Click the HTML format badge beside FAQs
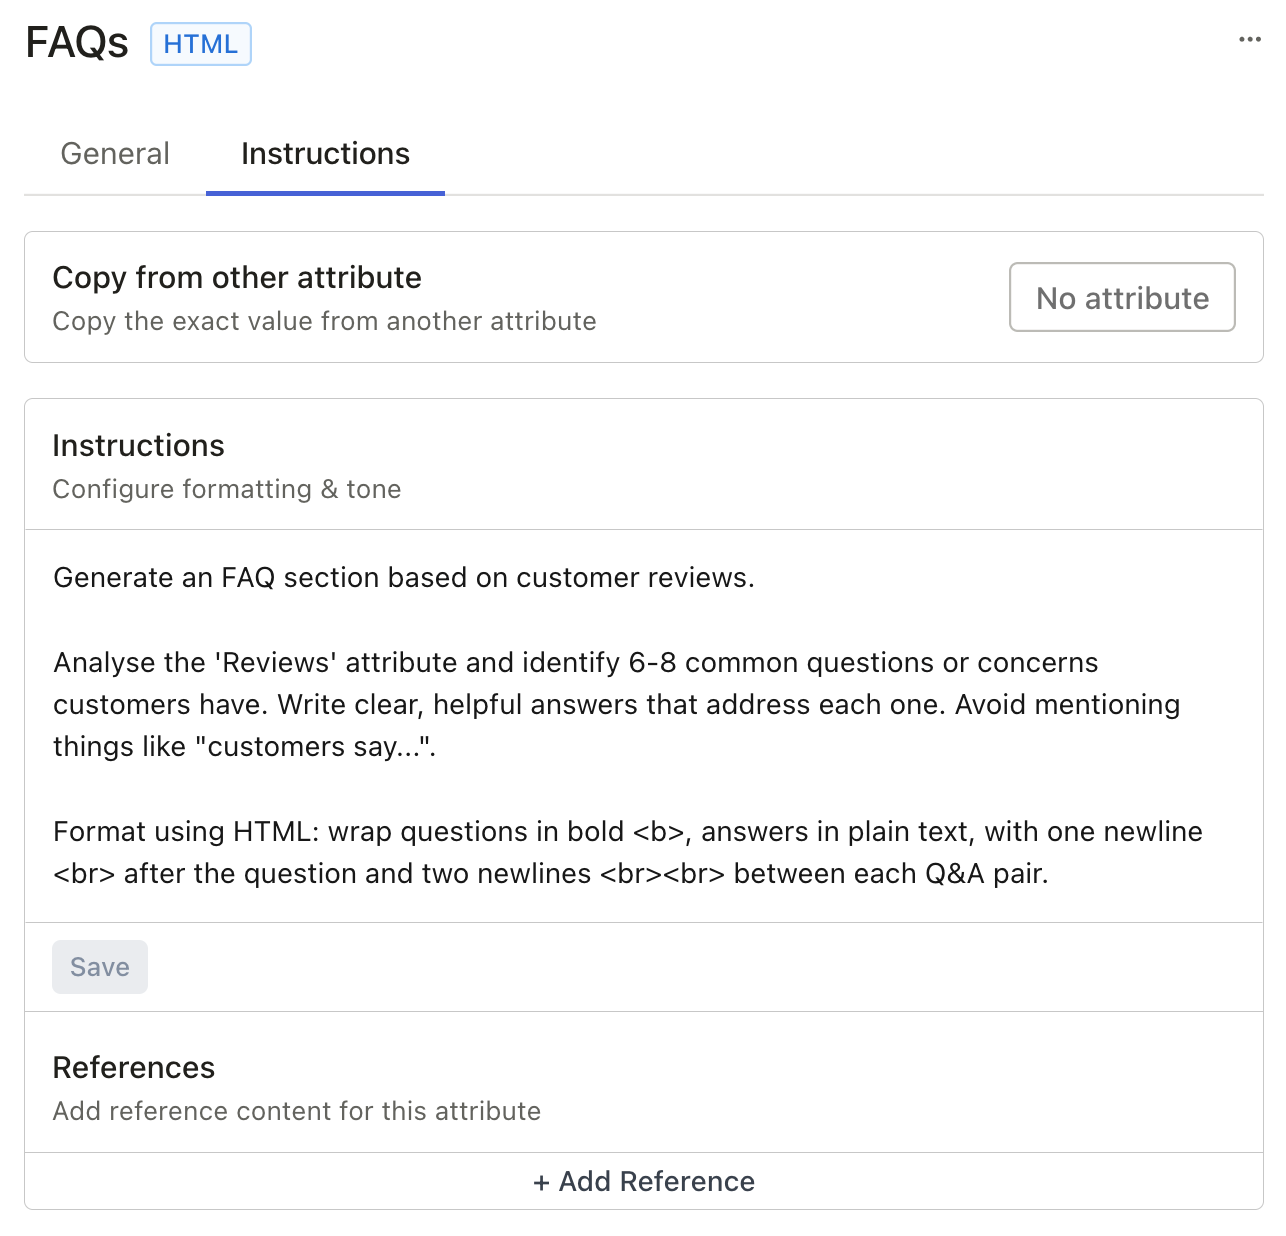Screen dimensions: 1286x1236 pos(200,44)
